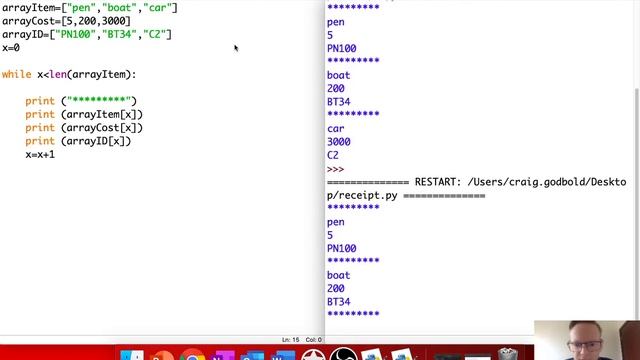This screenshot has width=640, height=360.
Task: Click the arrayCost=[5,200,3000] line
Action: [66, 21]
